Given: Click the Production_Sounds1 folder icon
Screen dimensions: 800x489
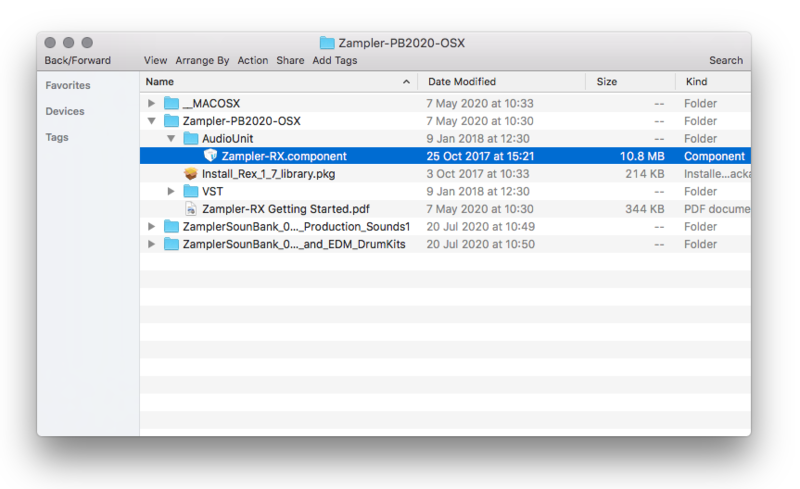Looking at the screenshot, I should click(x=171, y=227).
